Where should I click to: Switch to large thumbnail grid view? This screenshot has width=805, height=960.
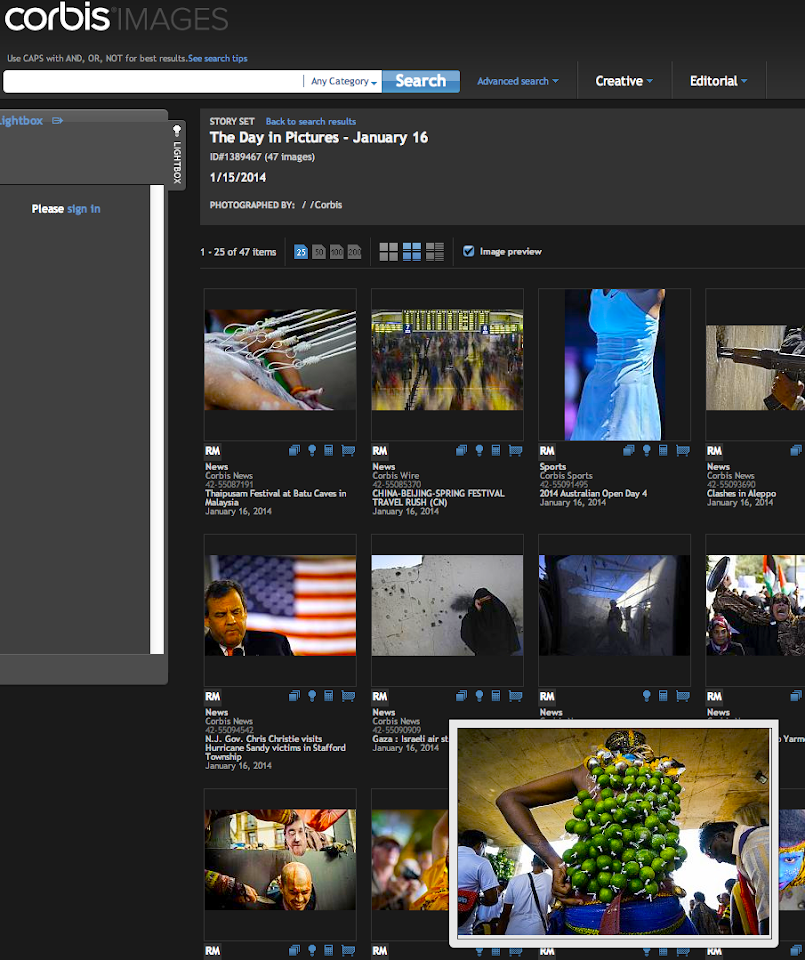click(388, 252)
